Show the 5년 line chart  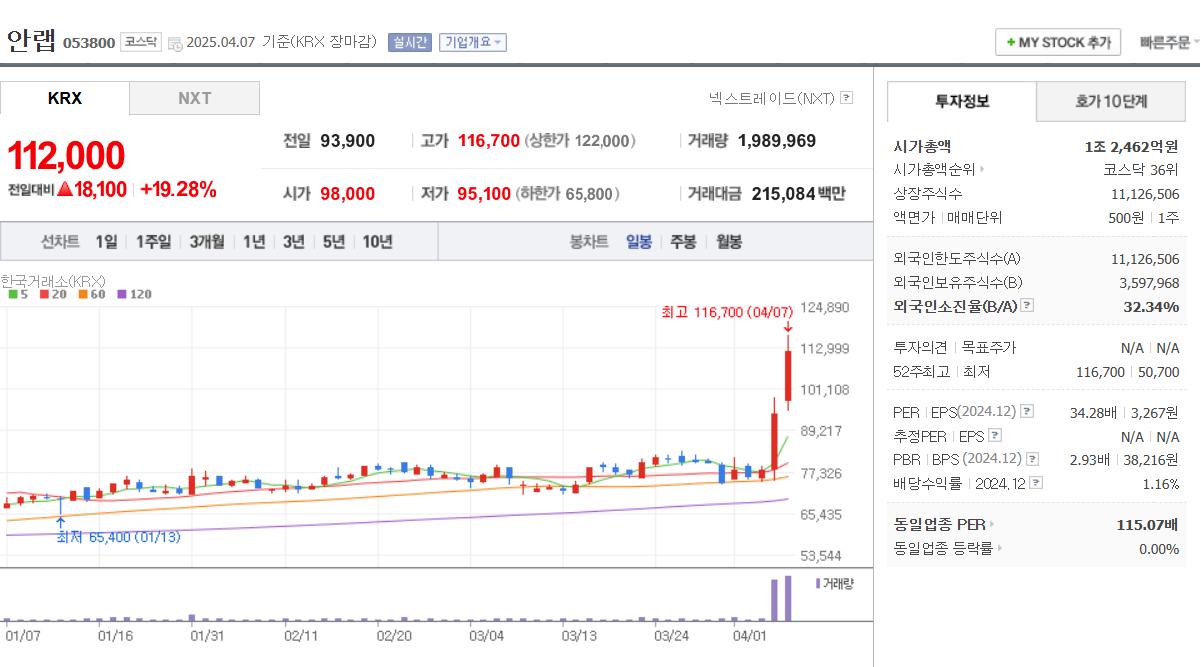point(334,242)
